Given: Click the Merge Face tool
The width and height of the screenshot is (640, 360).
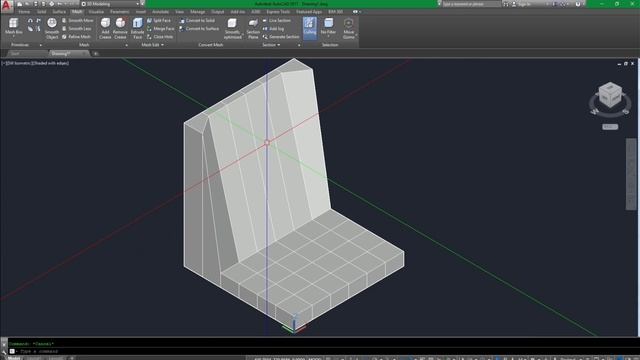Looking at the screenshot, I should coord(160,29).
